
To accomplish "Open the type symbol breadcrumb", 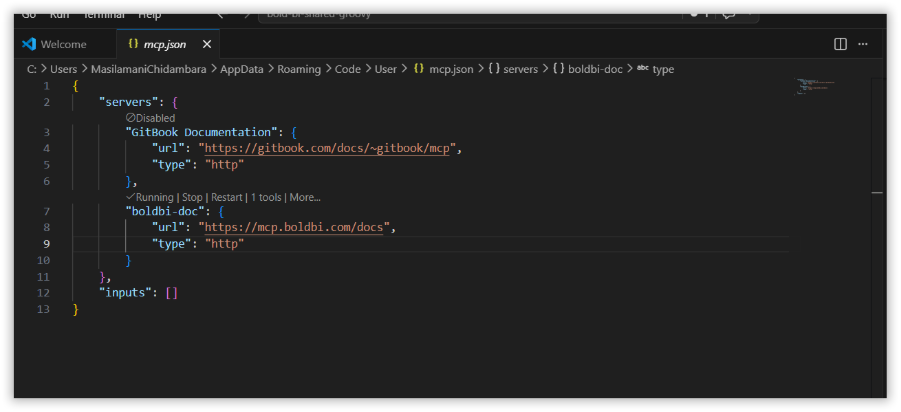I will (x=656, y=69).
